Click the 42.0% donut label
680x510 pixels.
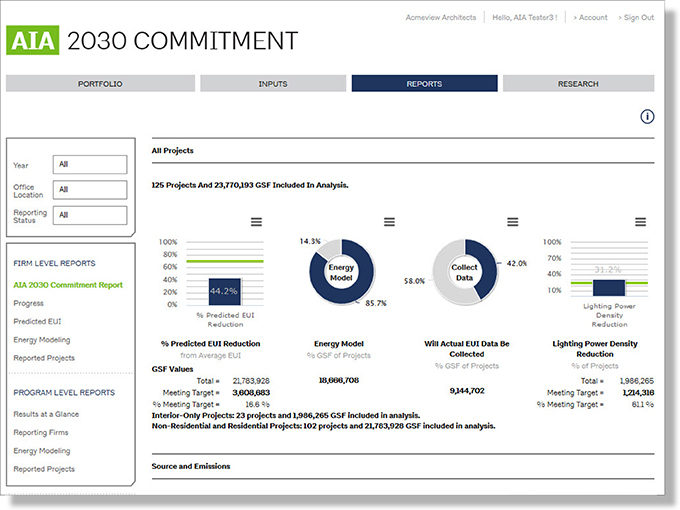pos(517,263)
